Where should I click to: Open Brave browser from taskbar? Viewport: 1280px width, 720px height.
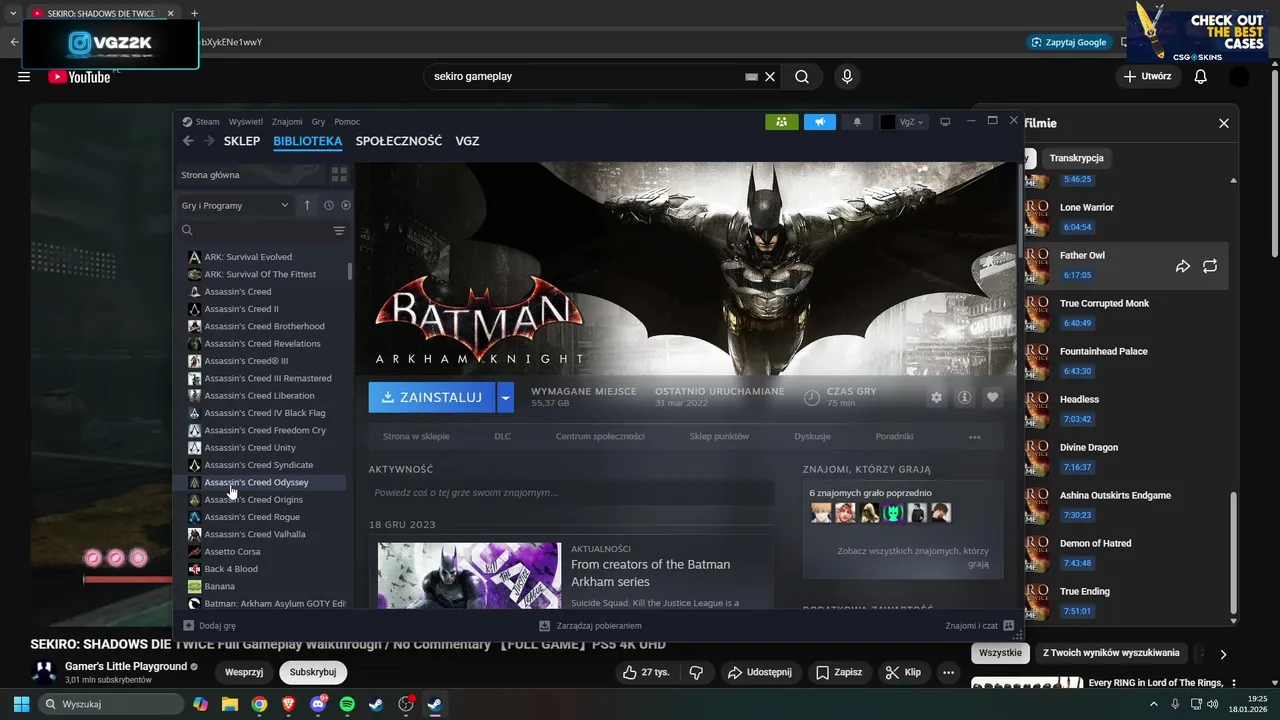pos(288,704)
